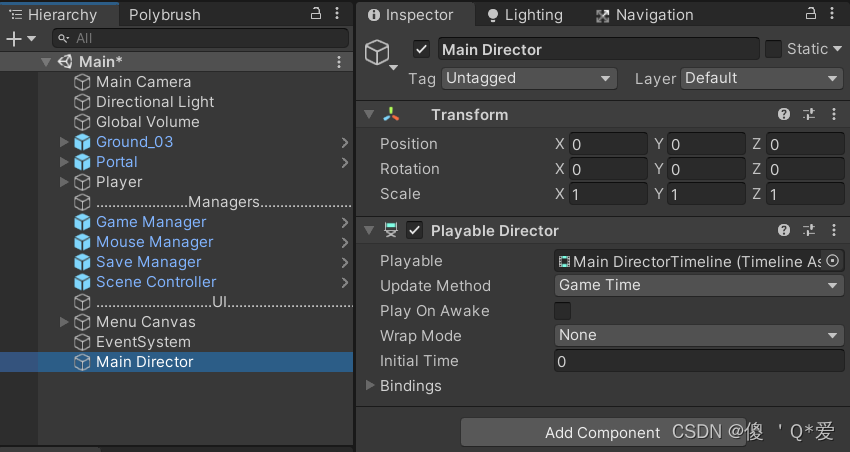
Task: Expand the Bindings section
Action: click(x=371, y=385)
